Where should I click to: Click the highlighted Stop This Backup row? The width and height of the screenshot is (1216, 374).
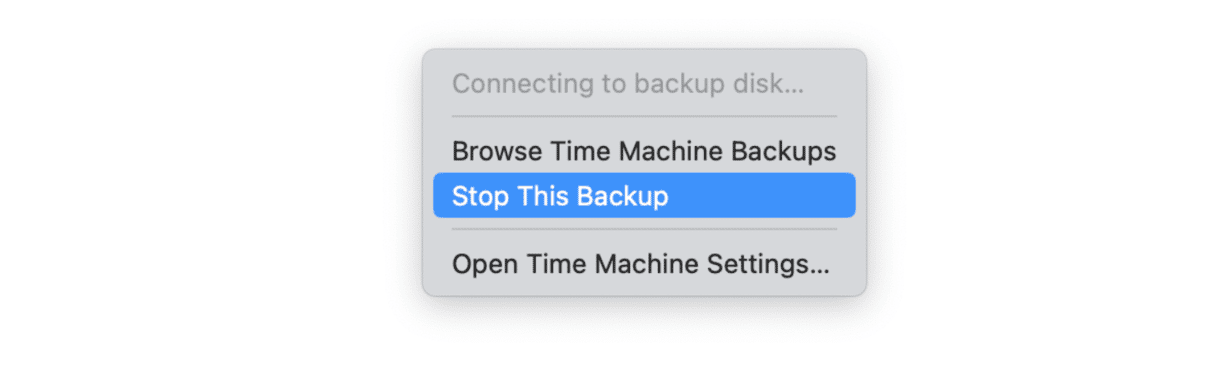point(644,195)
